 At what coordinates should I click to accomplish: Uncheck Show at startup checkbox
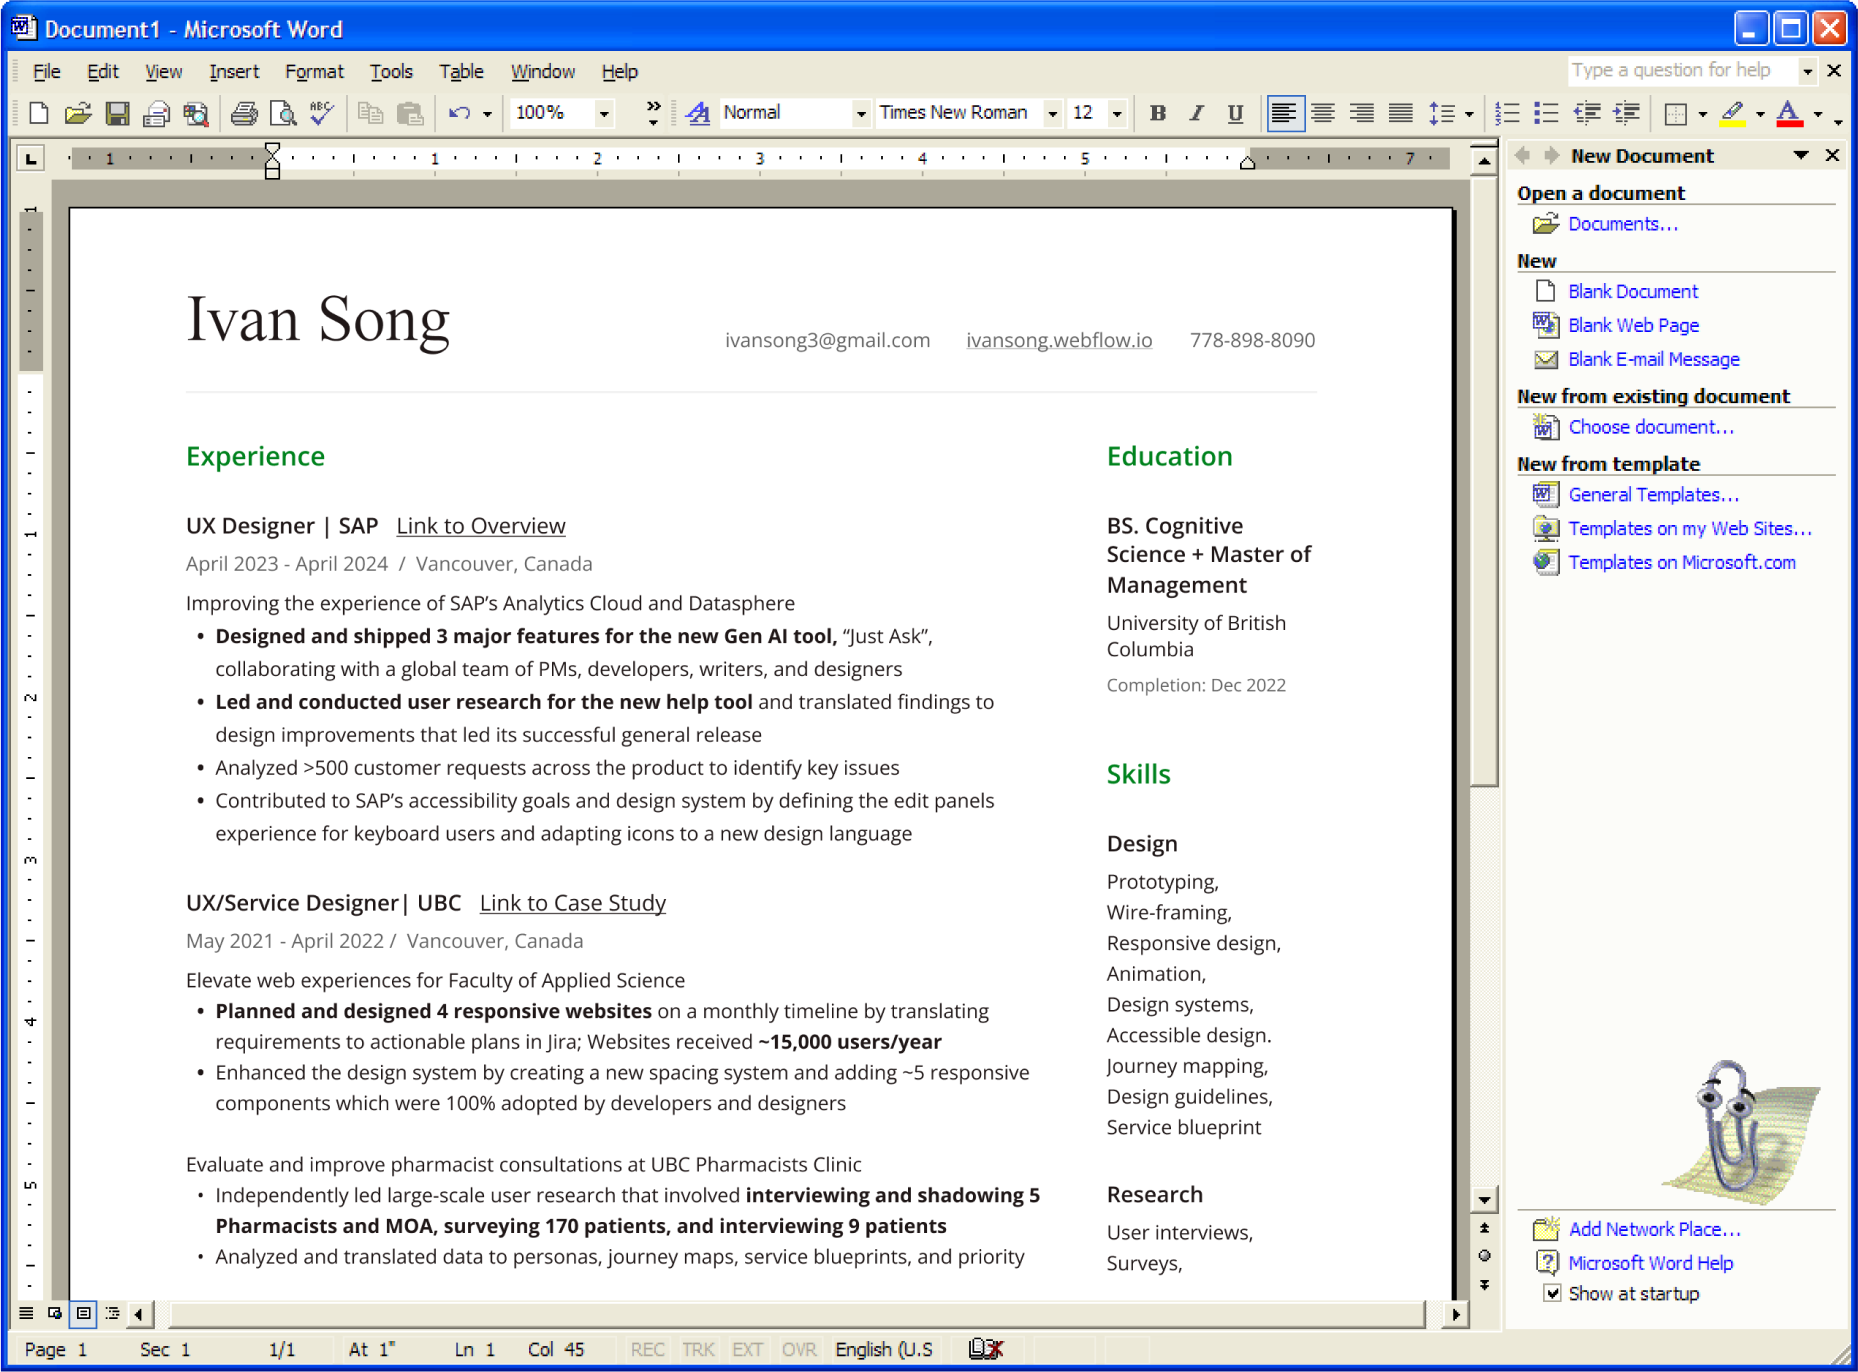pyautogui.click(x=1552, y=1293)
